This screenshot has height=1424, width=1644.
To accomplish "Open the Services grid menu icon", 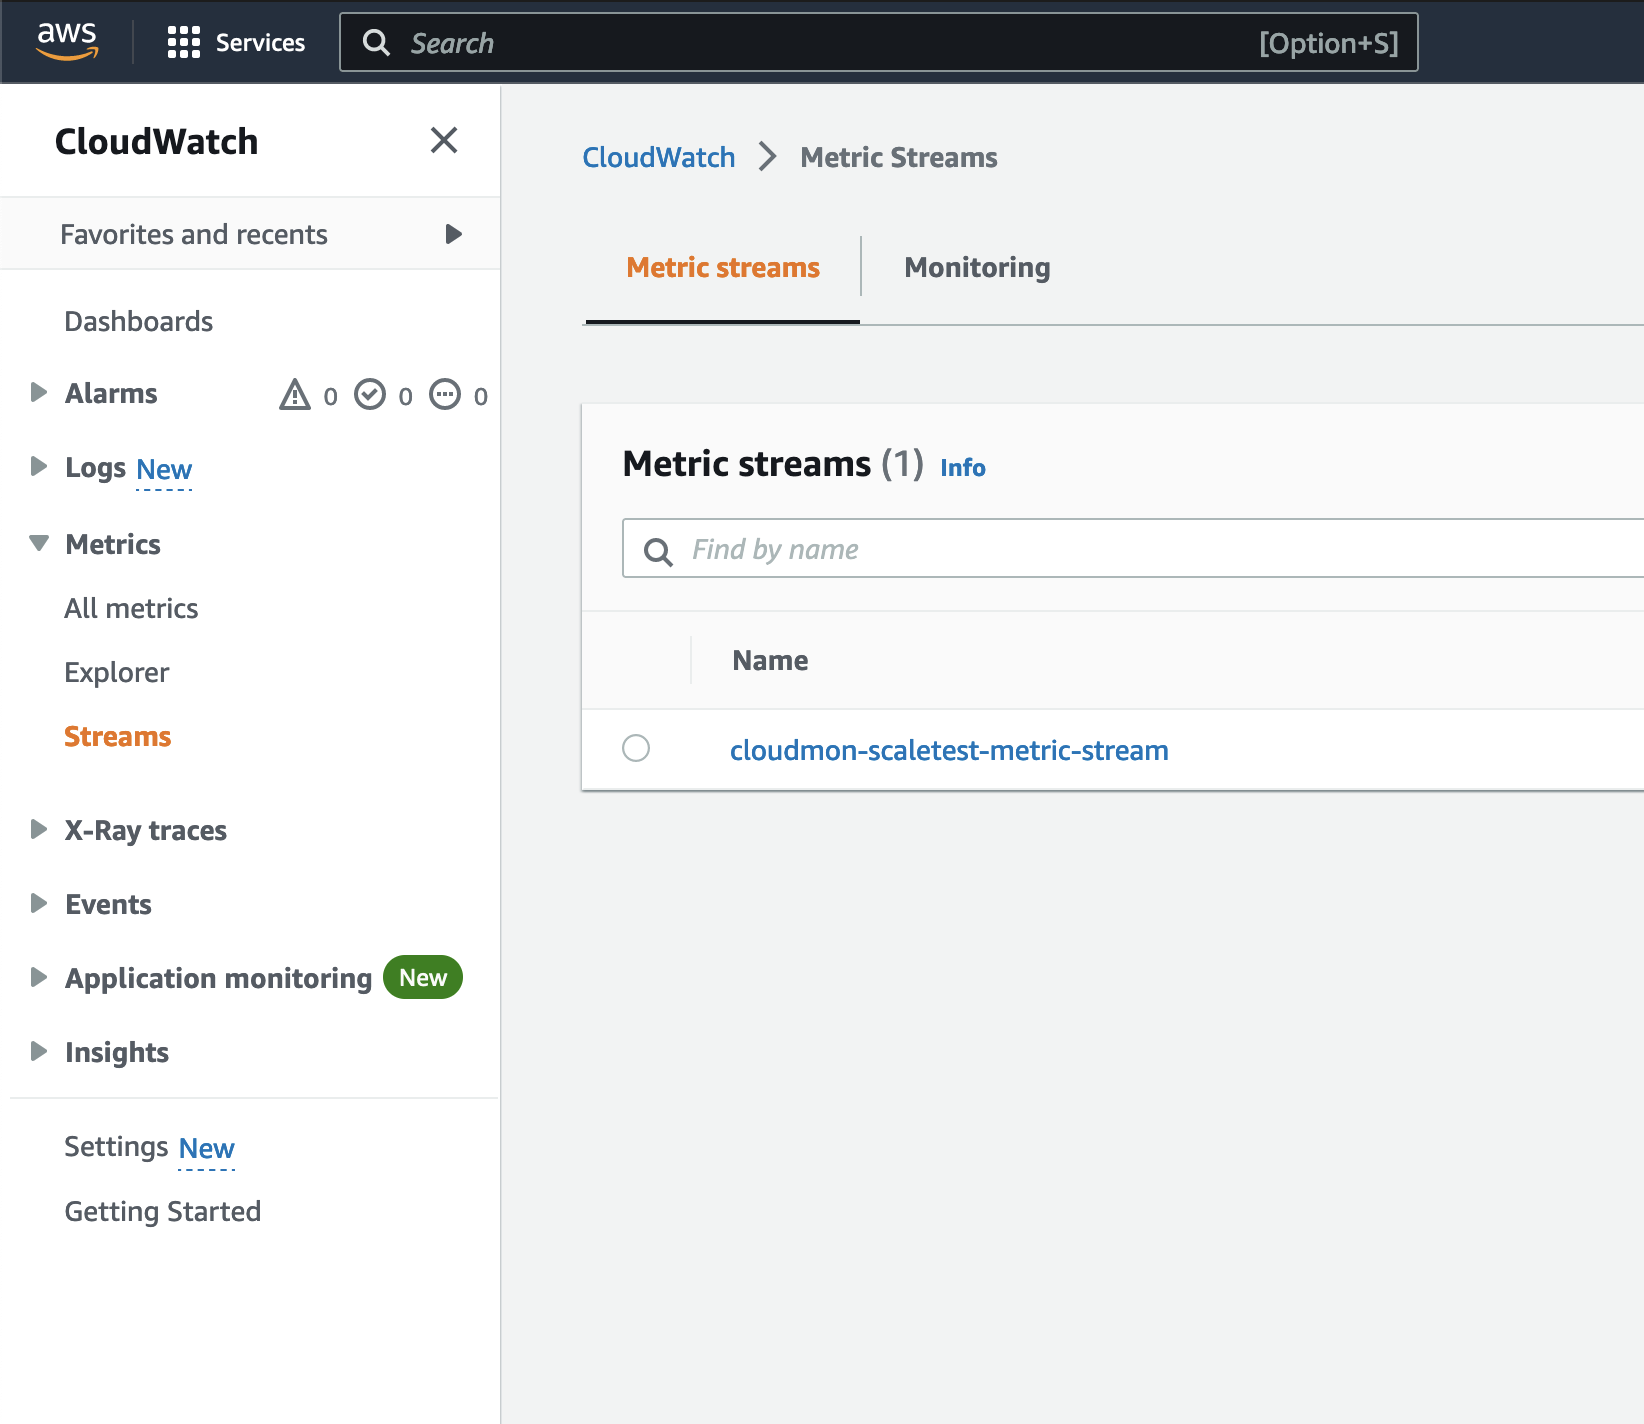I will click(x=184, y=42).
